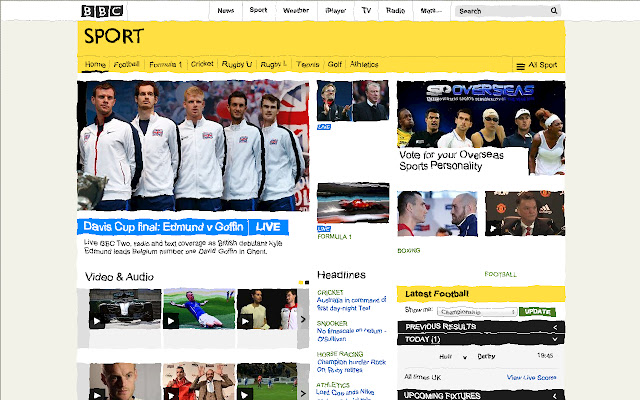
Task: Select the Athletics sport tab
Action: pos(364,64)
